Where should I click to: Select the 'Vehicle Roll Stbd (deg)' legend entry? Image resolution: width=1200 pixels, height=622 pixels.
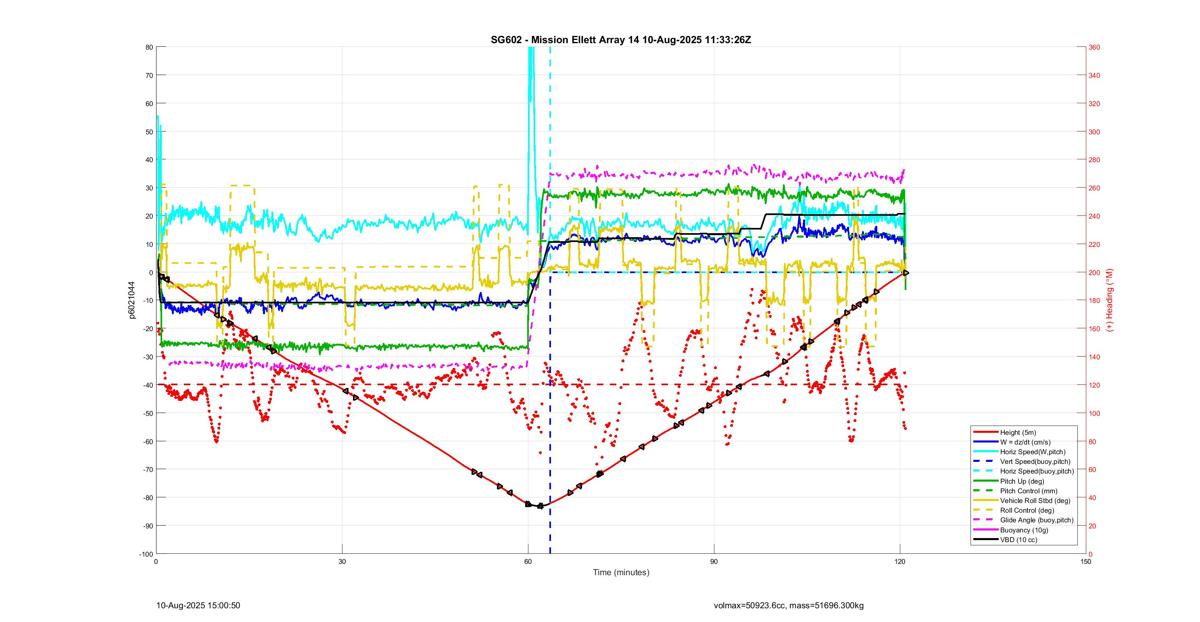tap(1037, 500)
